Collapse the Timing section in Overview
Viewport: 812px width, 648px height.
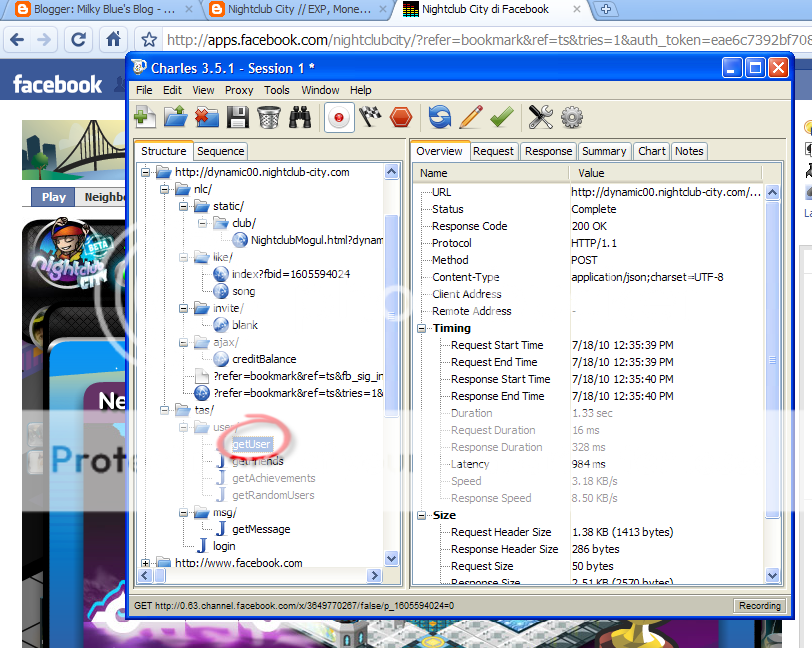tap(423, 328)
